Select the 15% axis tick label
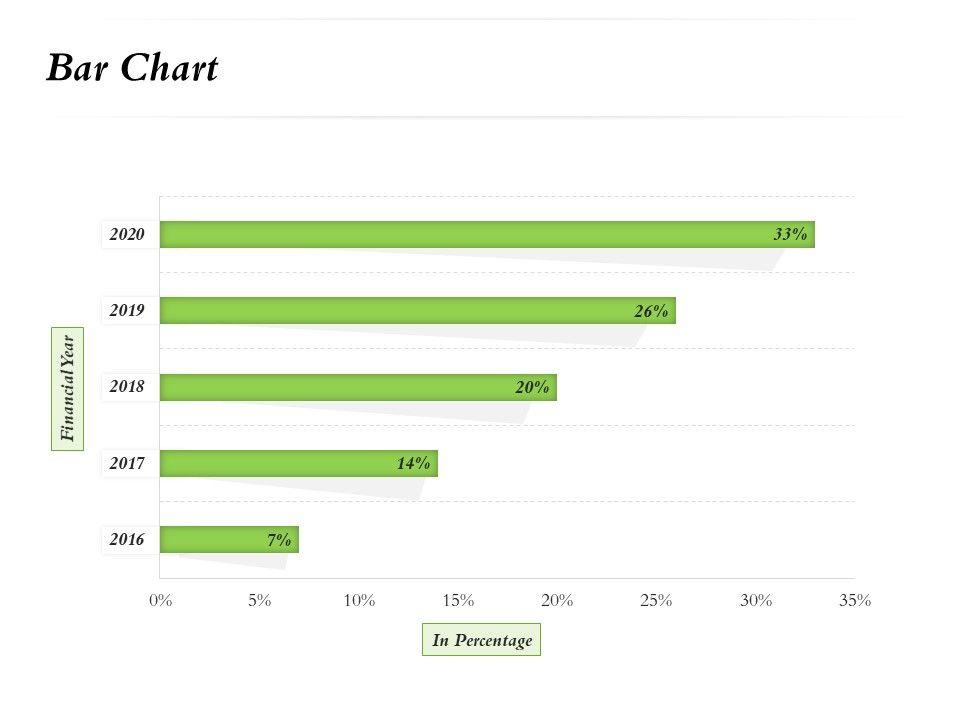The width and height of the screenshot is (960, 720). click(458, 600)
